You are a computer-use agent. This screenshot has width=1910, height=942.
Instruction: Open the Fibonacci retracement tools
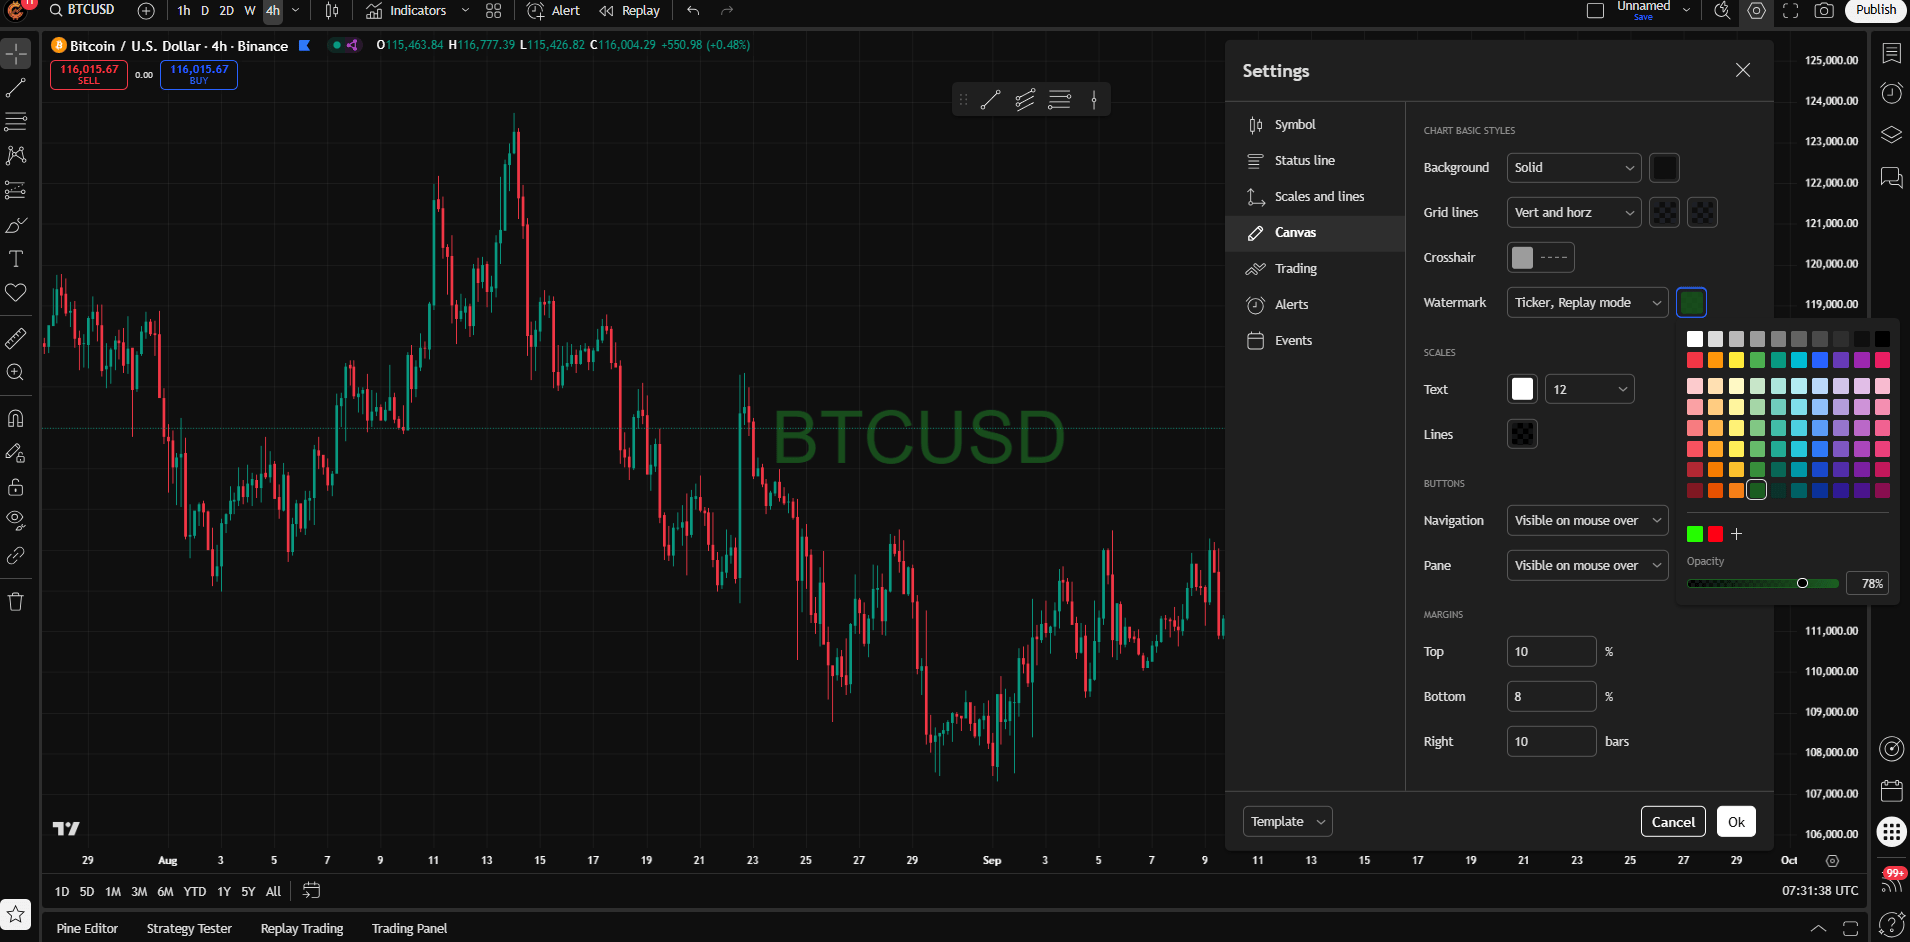click(x=16, y=122)
